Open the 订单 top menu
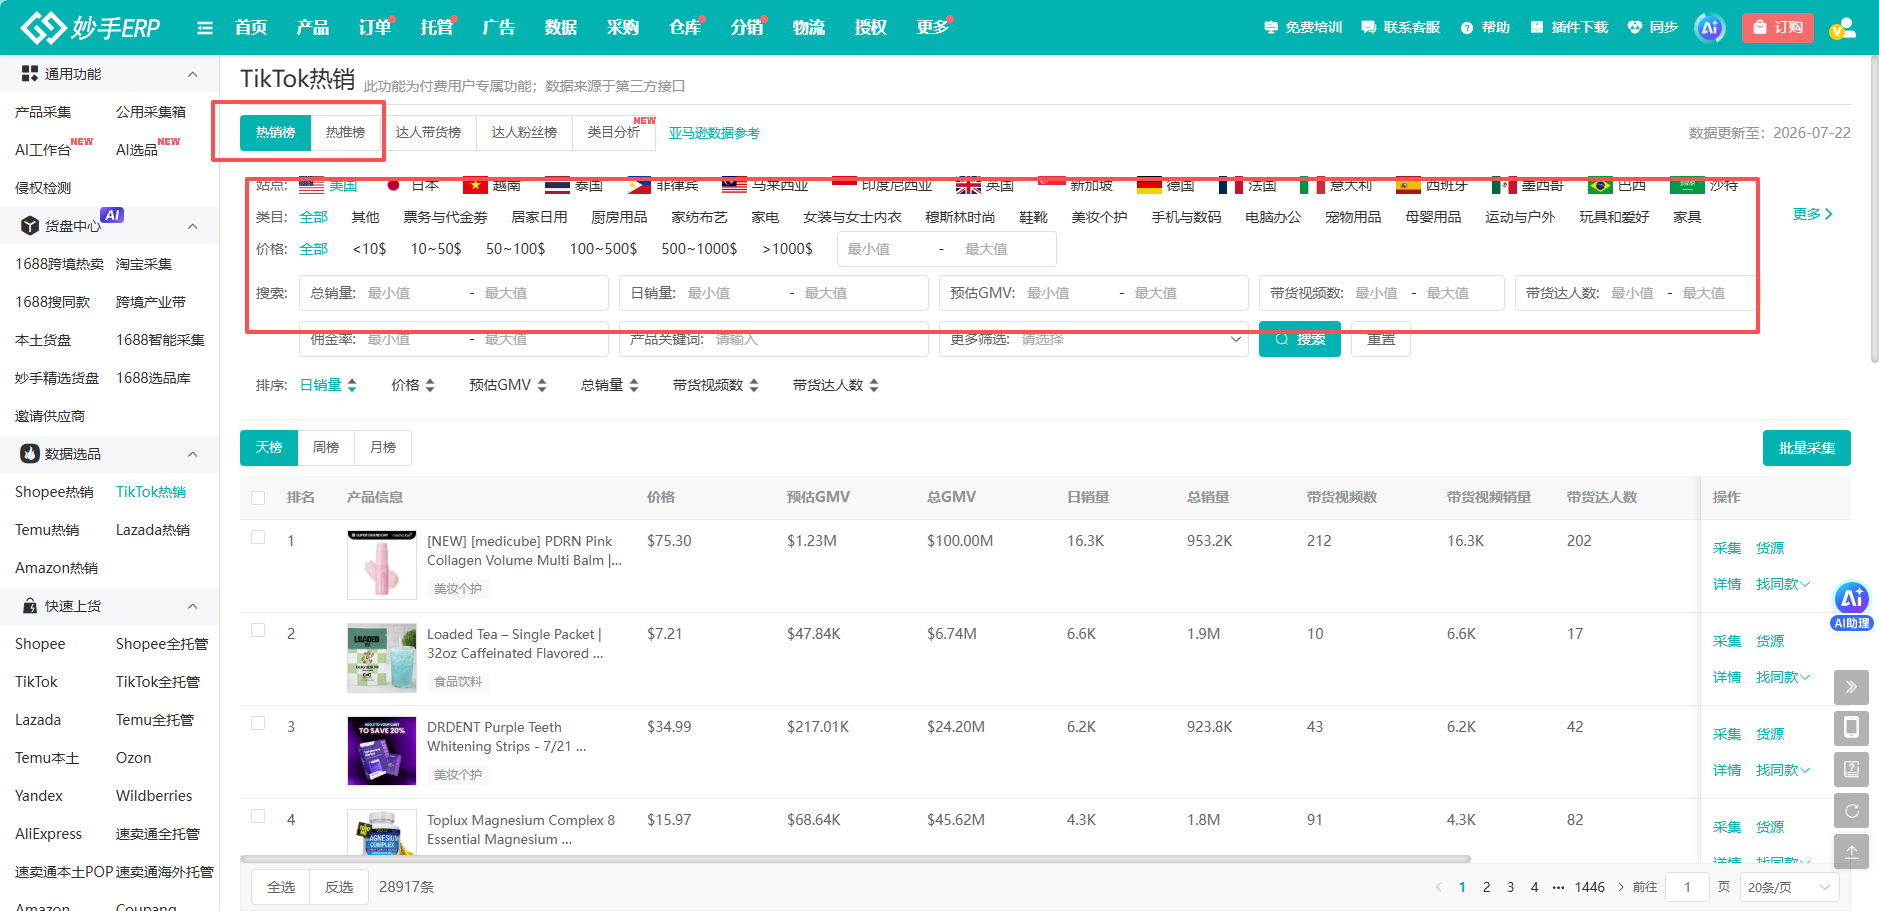 click(x=375, y=27)
